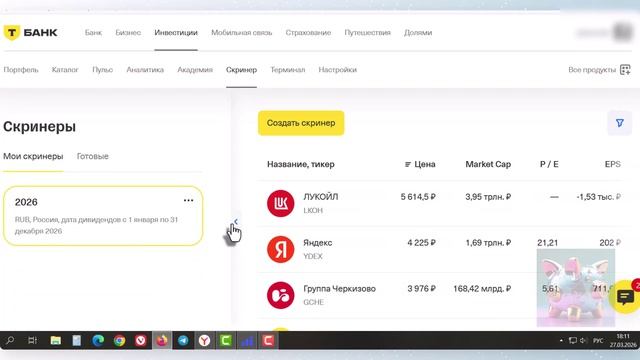
Task: Switch to the Каталог tab
Action: tap(65, 70)
